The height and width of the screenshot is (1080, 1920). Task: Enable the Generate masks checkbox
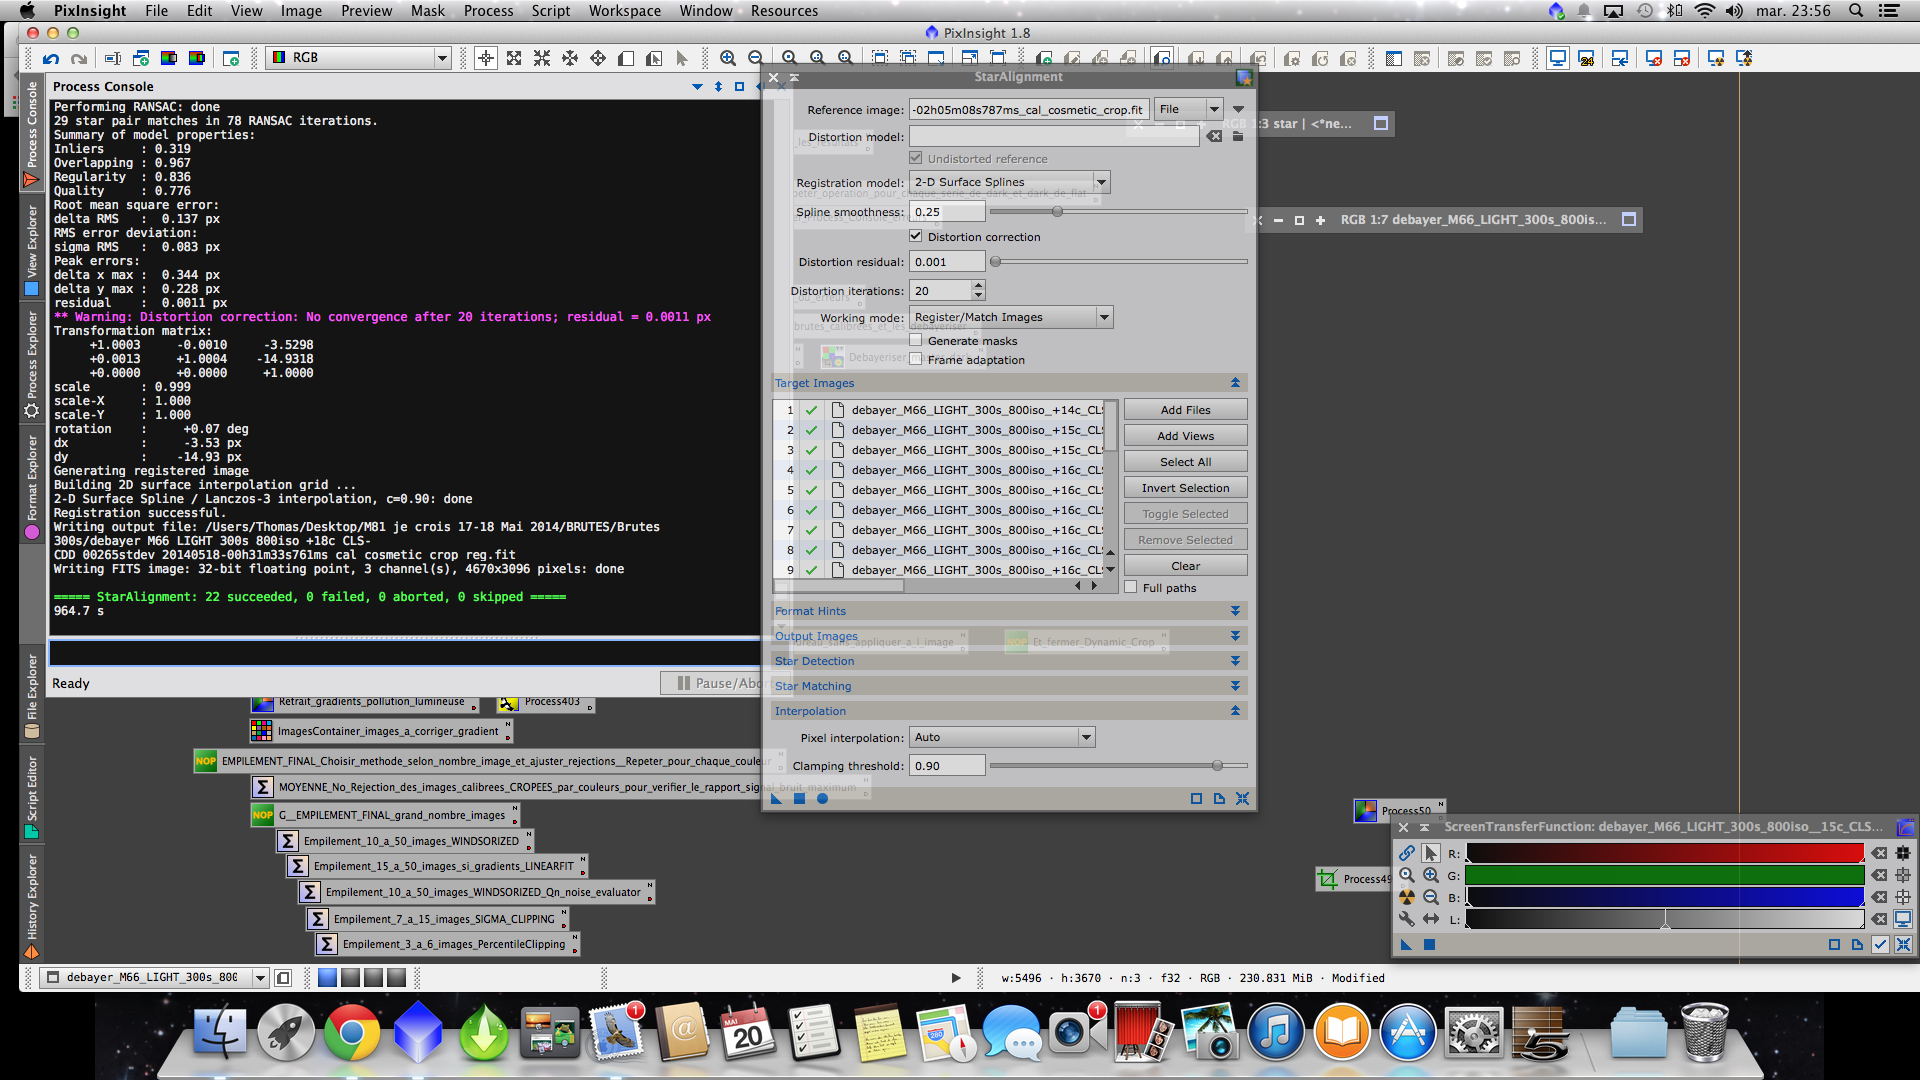[x=915, y=341]
